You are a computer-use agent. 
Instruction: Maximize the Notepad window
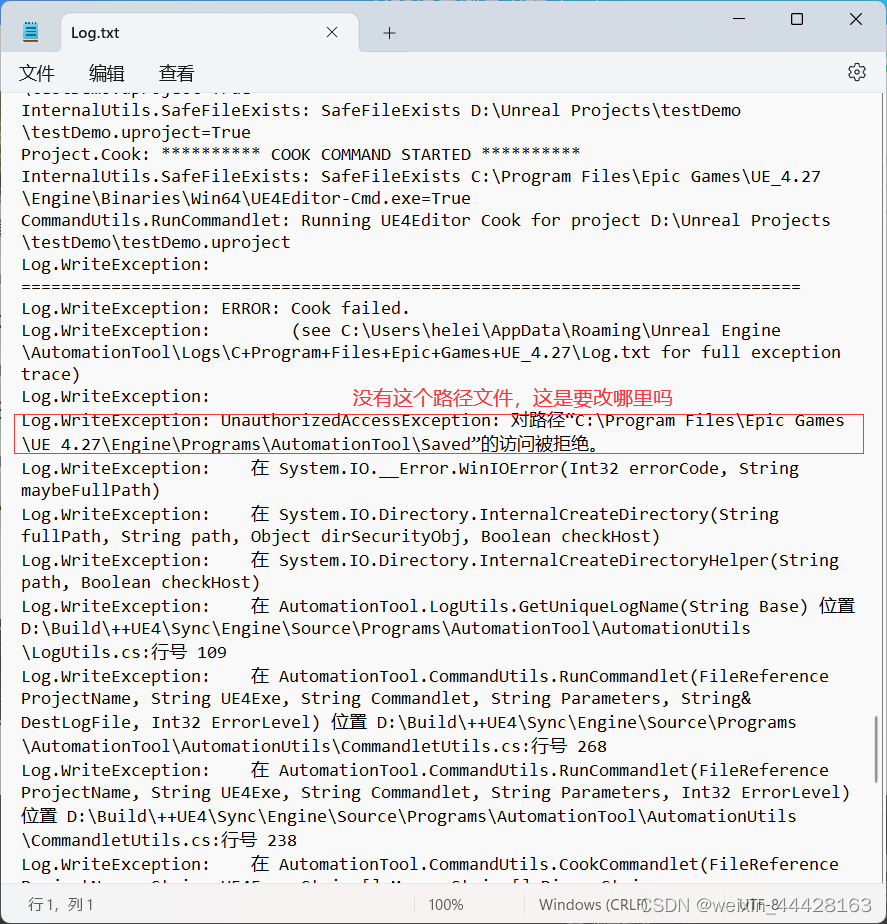[797, 19]
